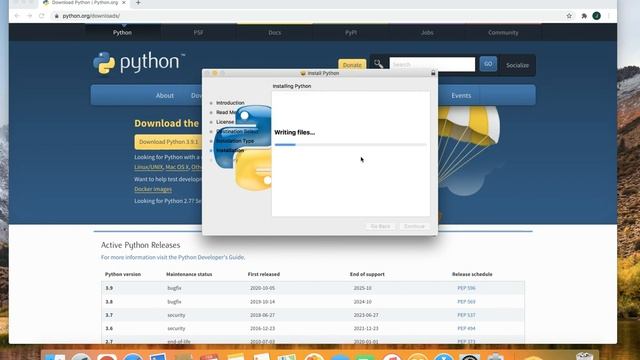This screenshot has width=640, height=360.
Task: Select the Download Python | Python.org tab
Action: click(84, 3)
